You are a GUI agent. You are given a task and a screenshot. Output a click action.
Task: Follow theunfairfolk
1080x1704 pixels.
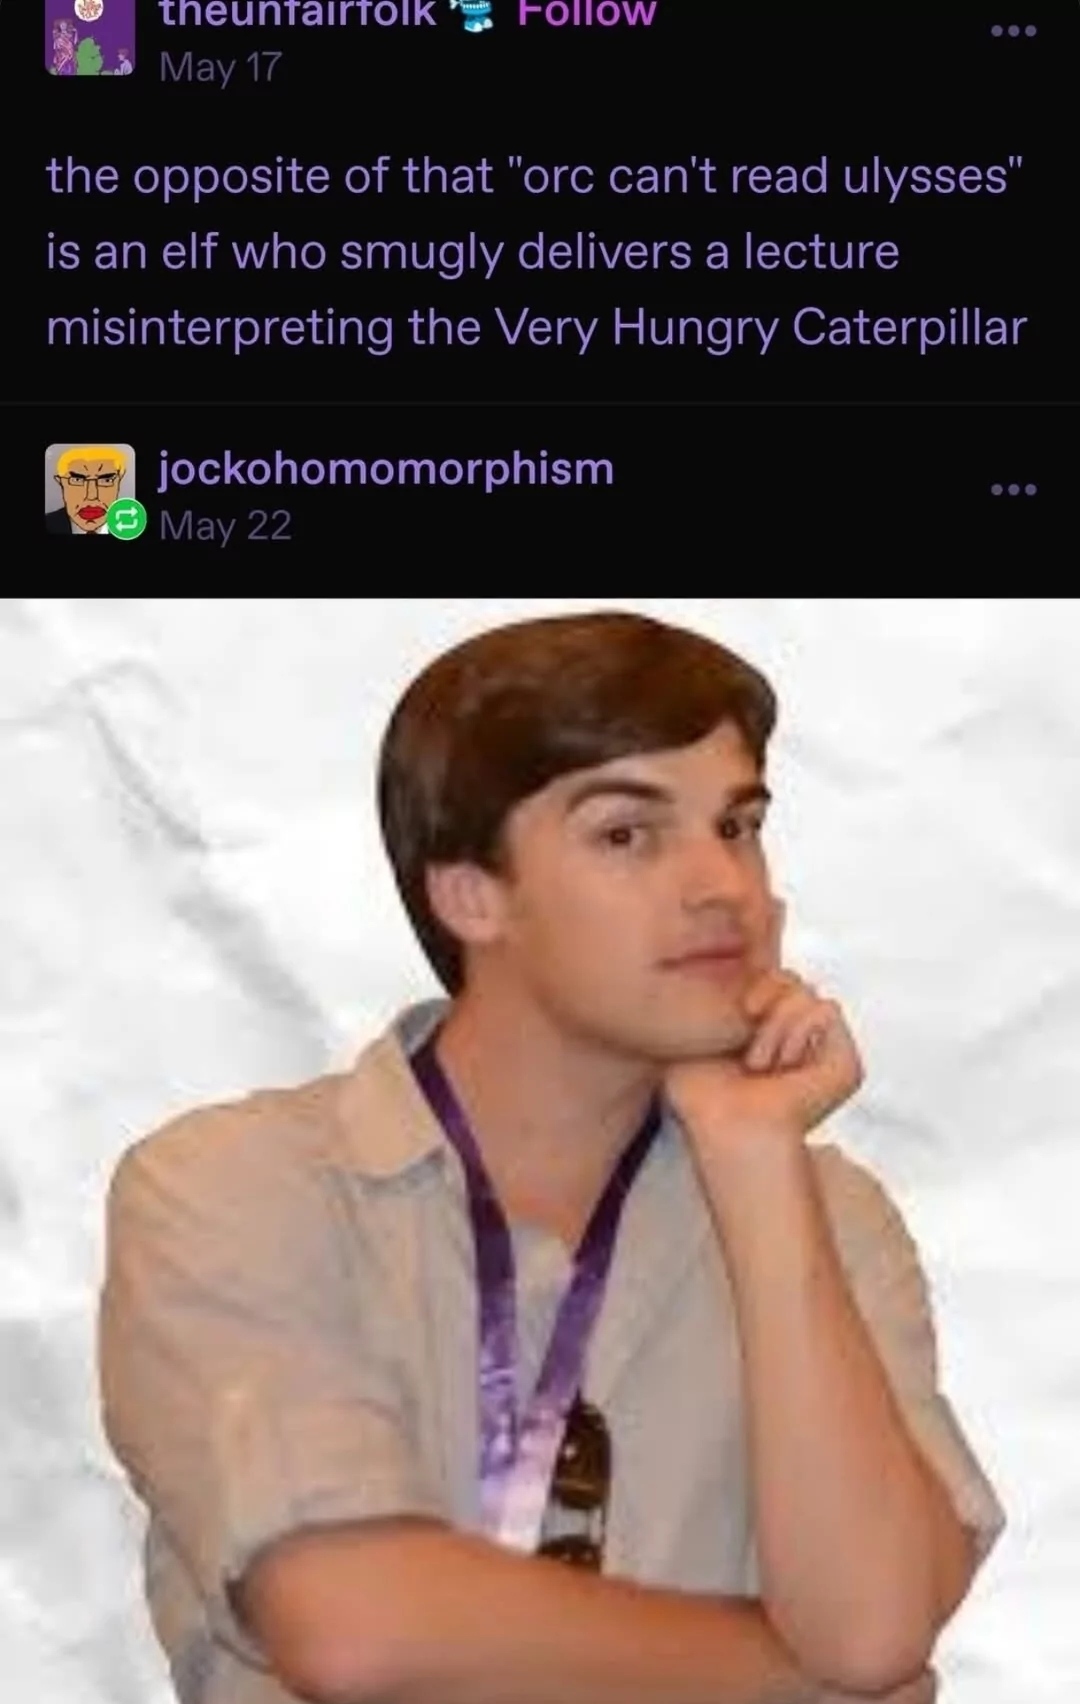(586, 14)
